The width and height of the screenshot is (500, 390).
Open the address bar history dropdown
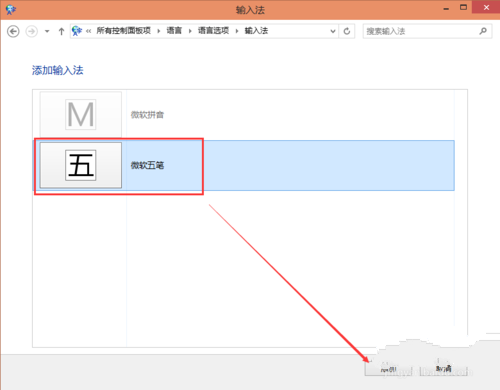click(x=333, y=31)
